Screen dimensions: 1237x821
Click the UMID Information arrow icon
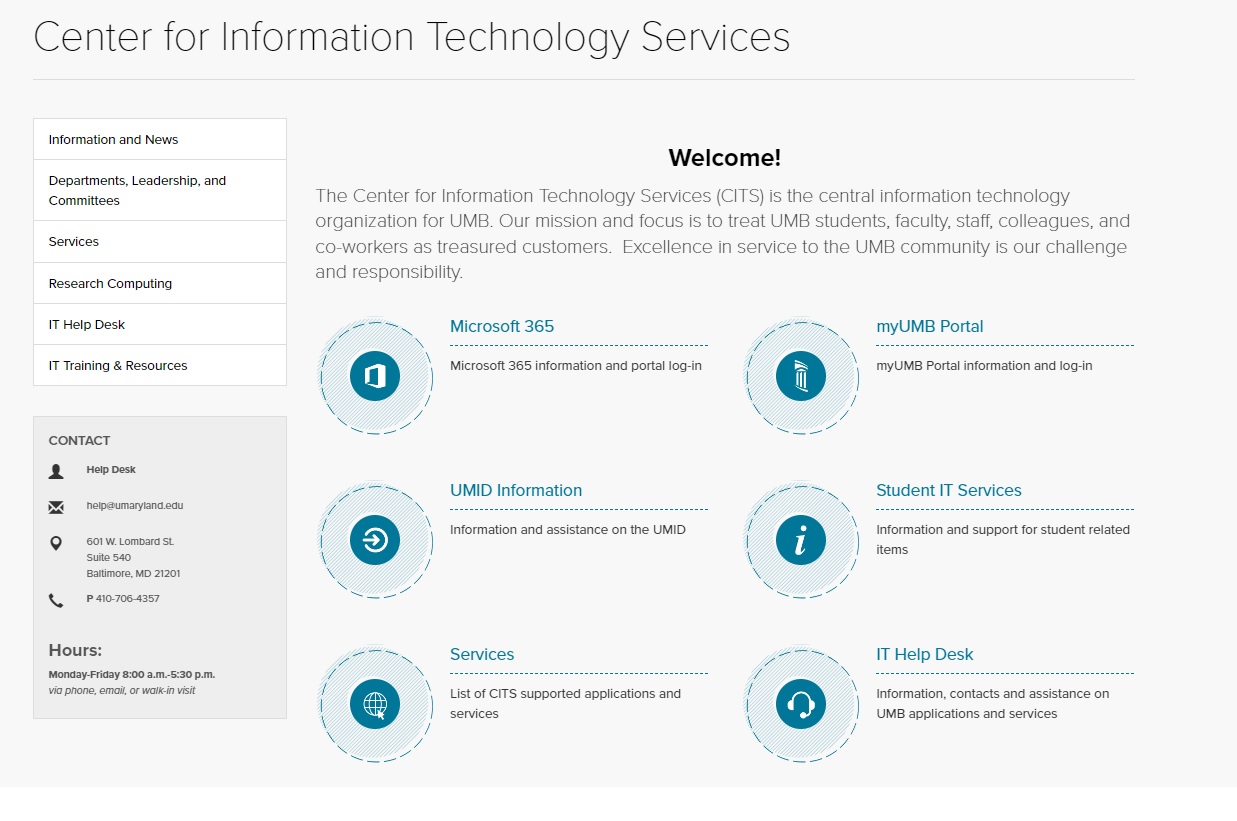click(375, 541)
